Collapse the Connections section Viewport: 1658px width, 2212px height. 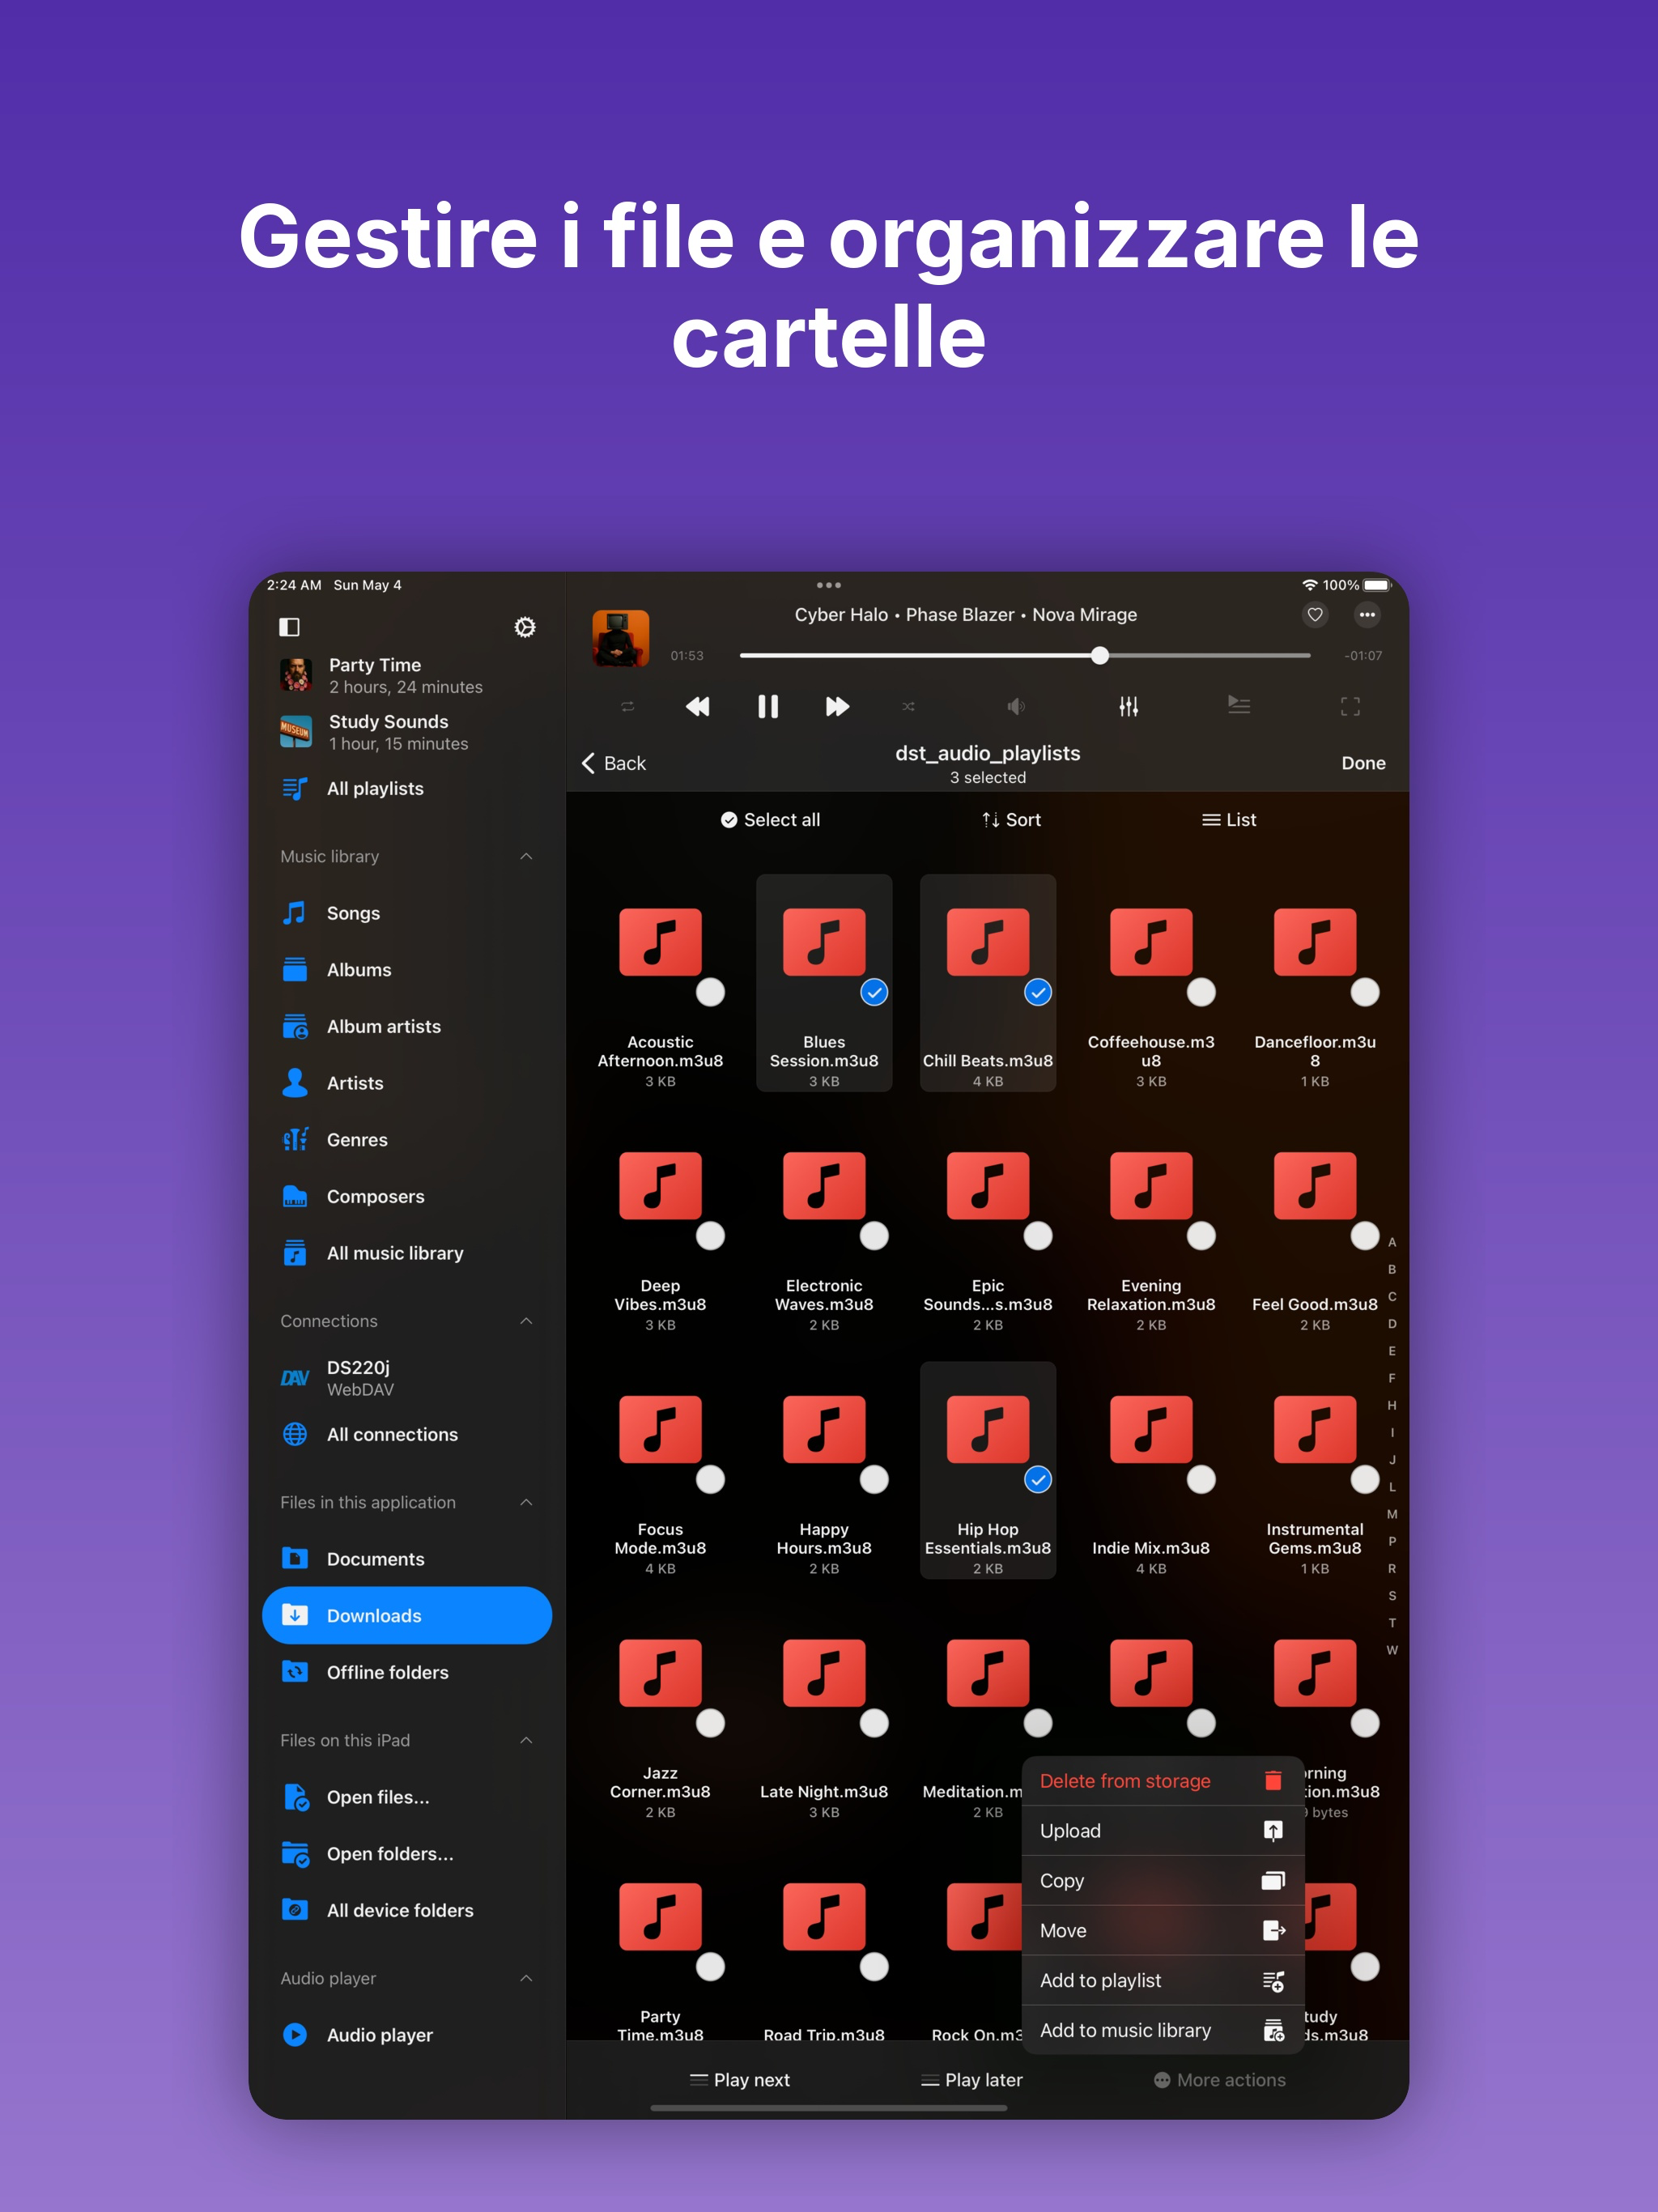[x=526, y=1321]
